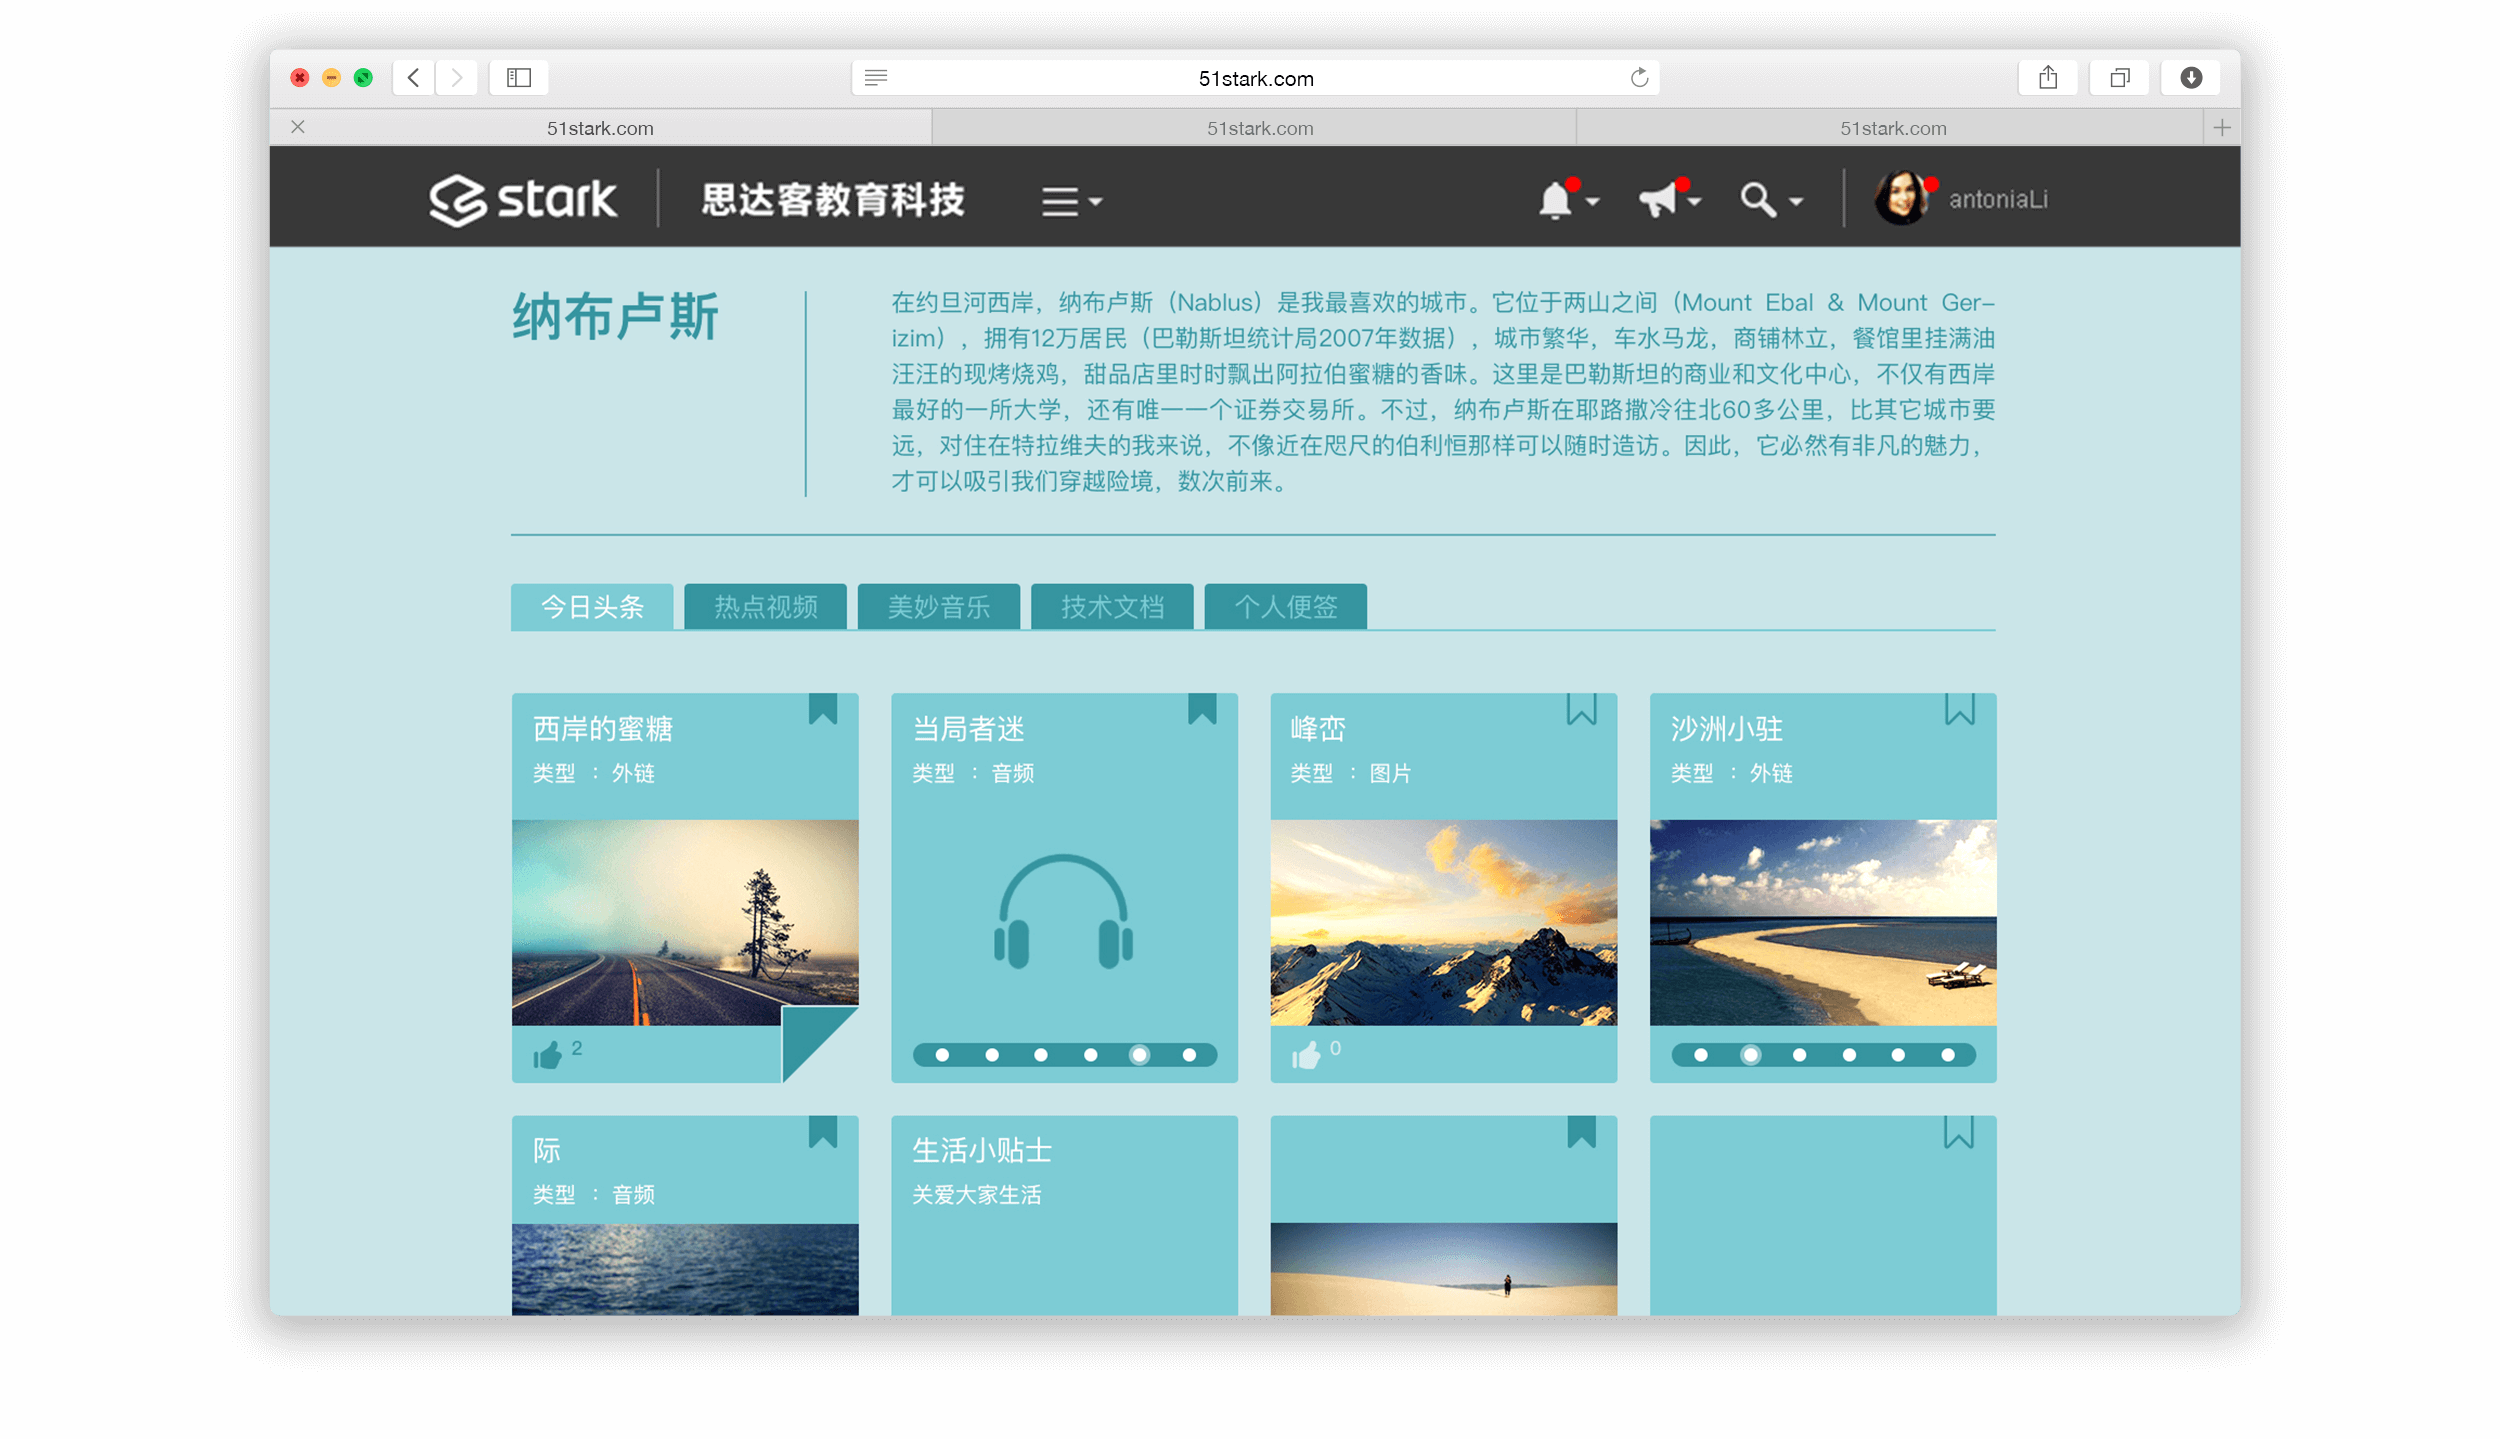Select the 今日头条 tab
This screenshot has height=1439, width=2500.
(x=592, y=606)
